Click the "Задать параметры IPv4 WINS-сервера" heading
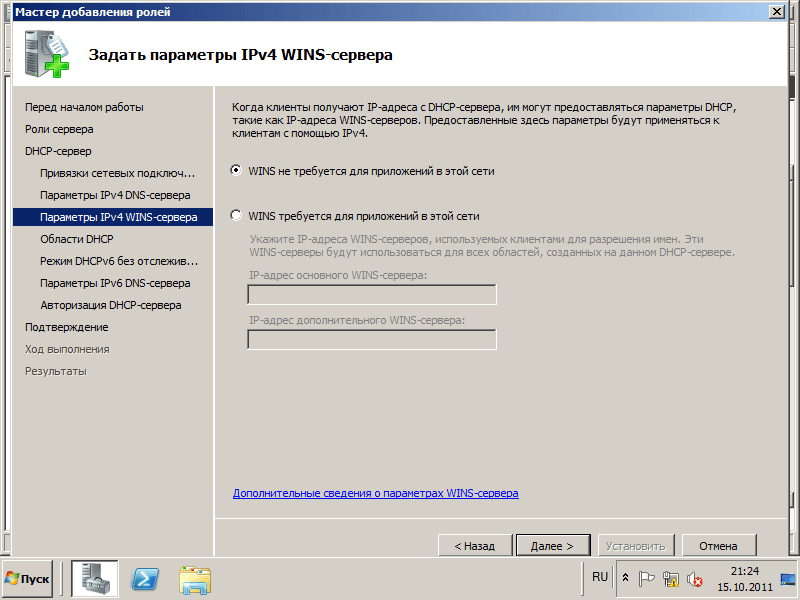Viewport: 800px width, 600px height. (x=240, y=55)
